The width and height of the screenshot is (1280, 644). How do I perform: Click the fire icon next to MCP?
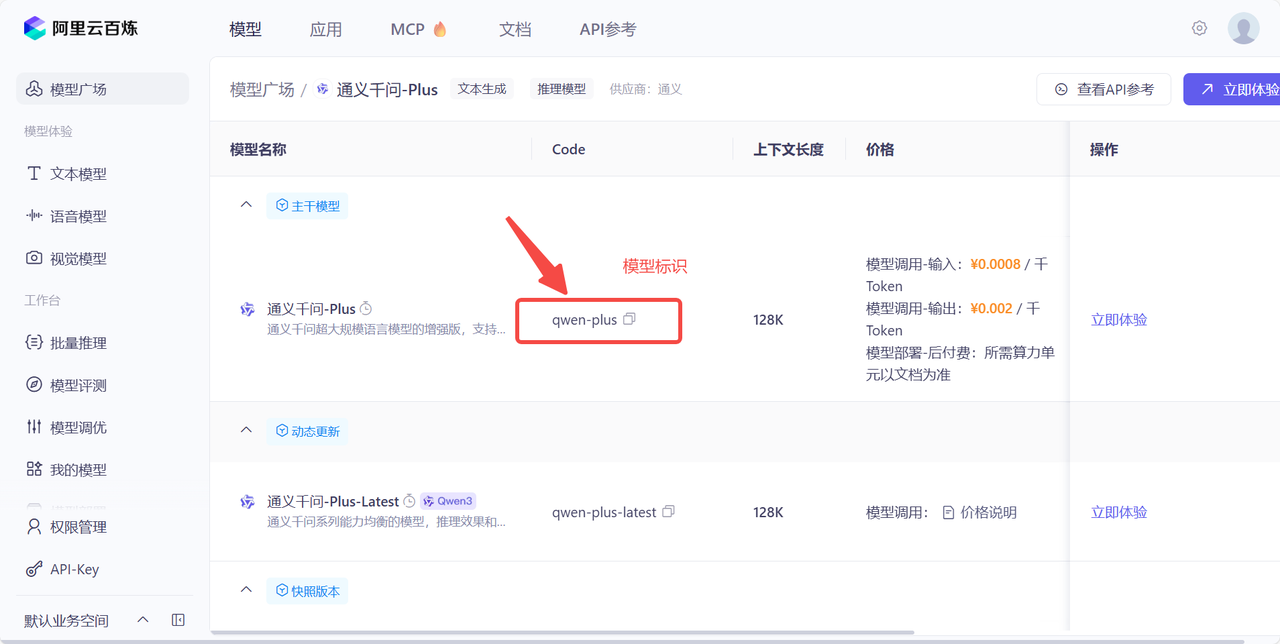tap(440, 29)
